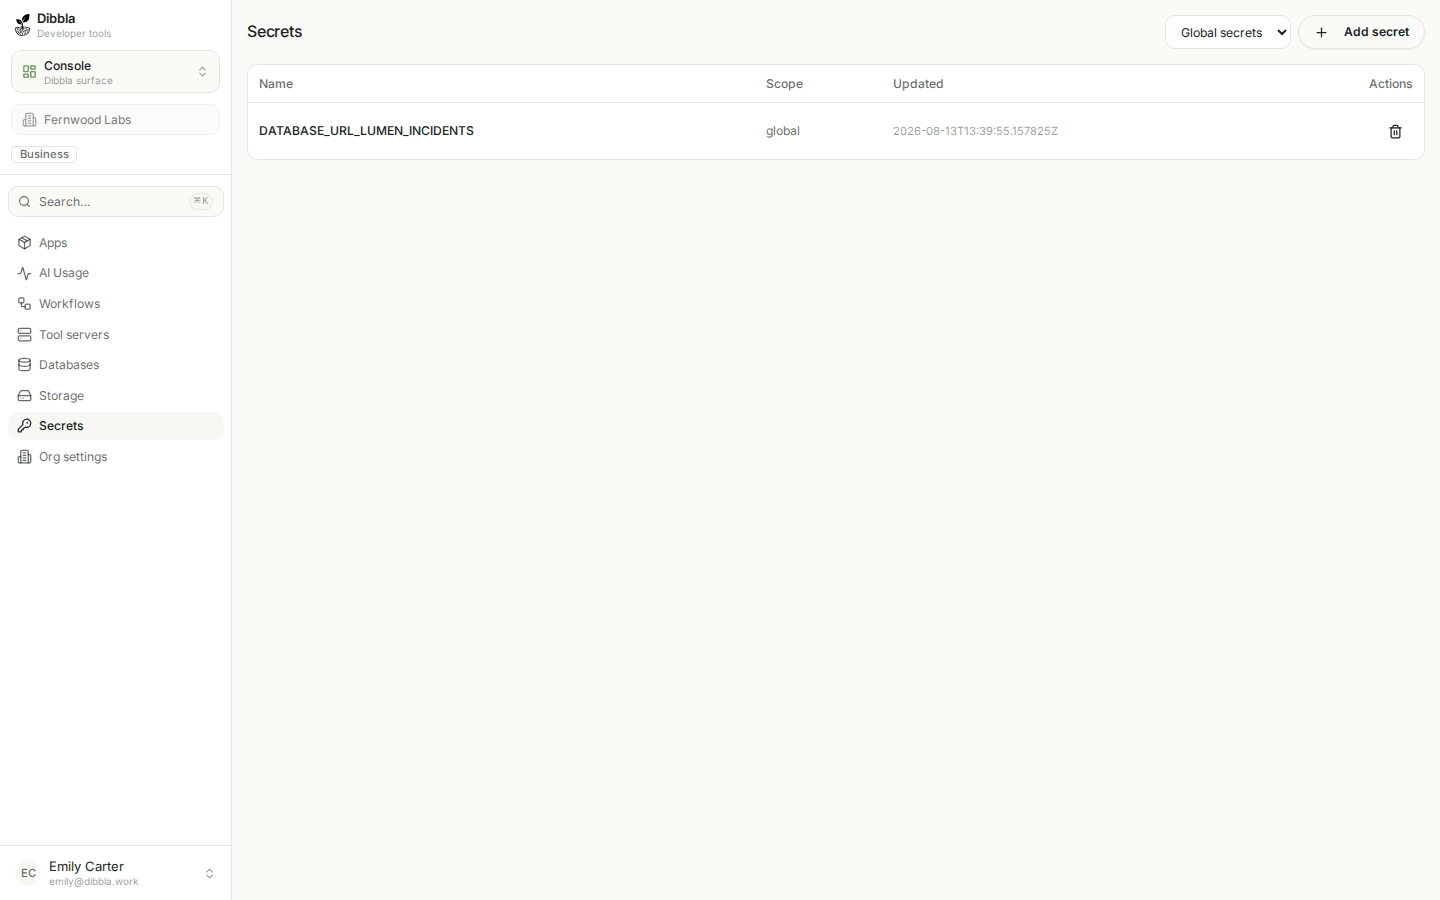
Task: Click the Workflows icon in sidebar
Action: tap(25, 304)
